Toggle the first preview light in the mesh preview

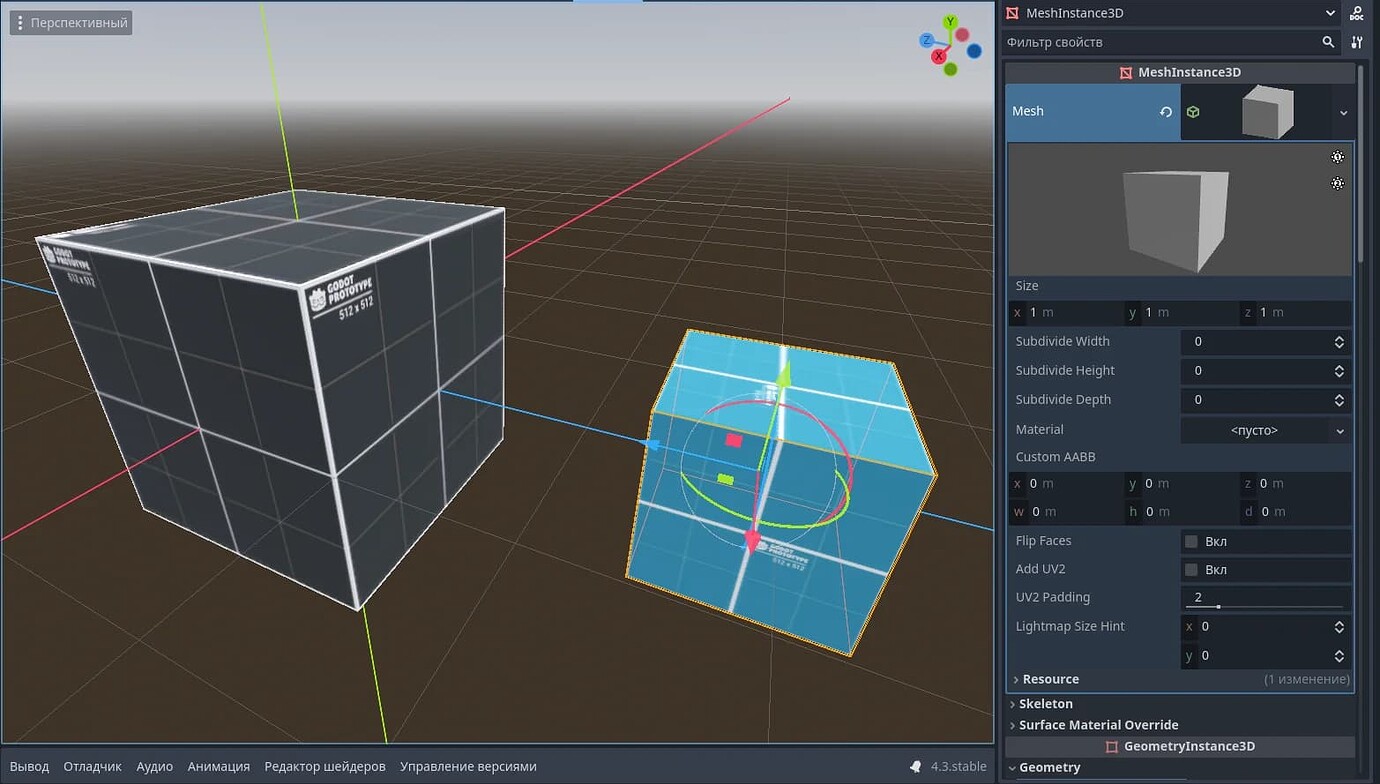(1338, 157)
